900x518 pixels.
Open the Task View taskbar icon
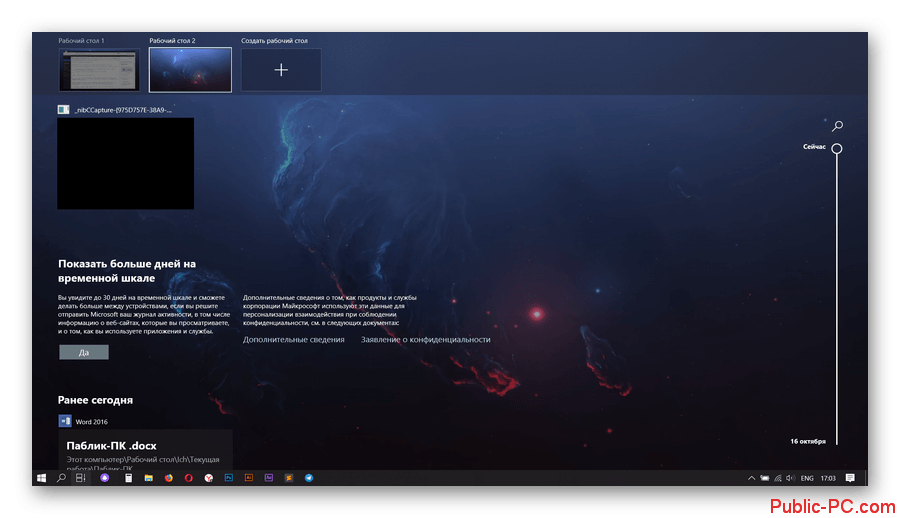(x=80, y=479)
